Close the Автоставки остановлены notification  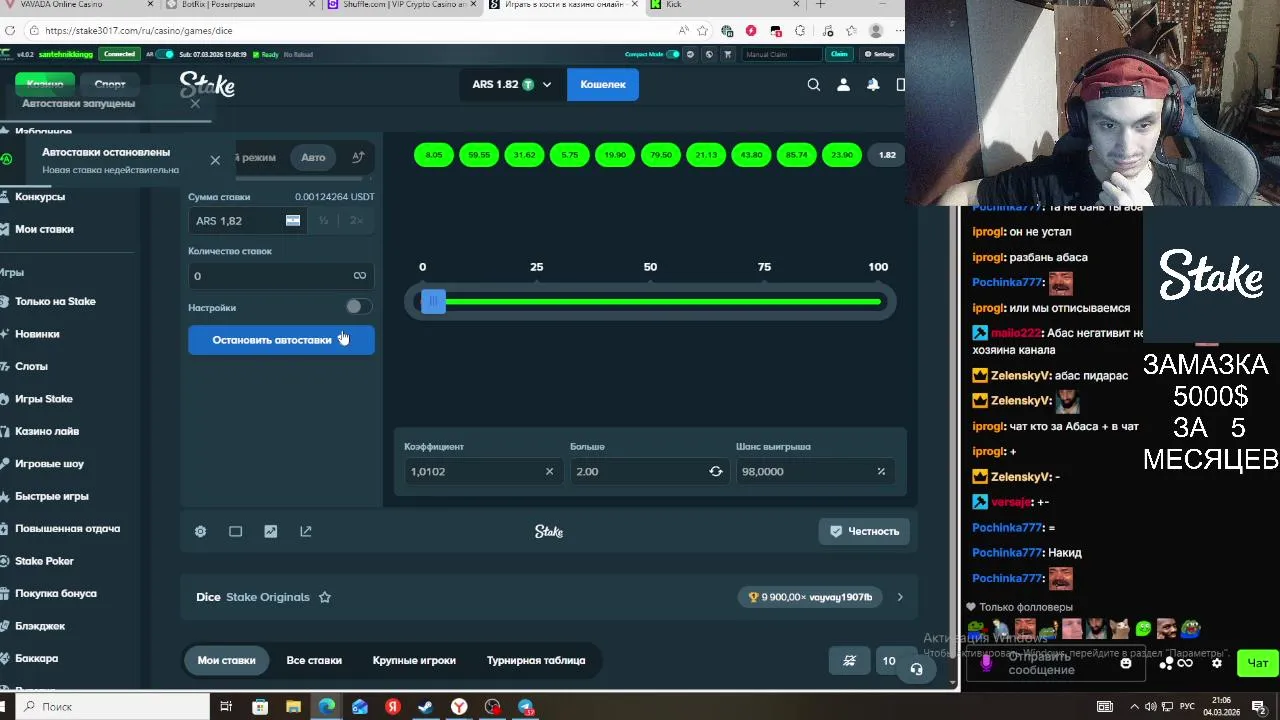(215, 160)
